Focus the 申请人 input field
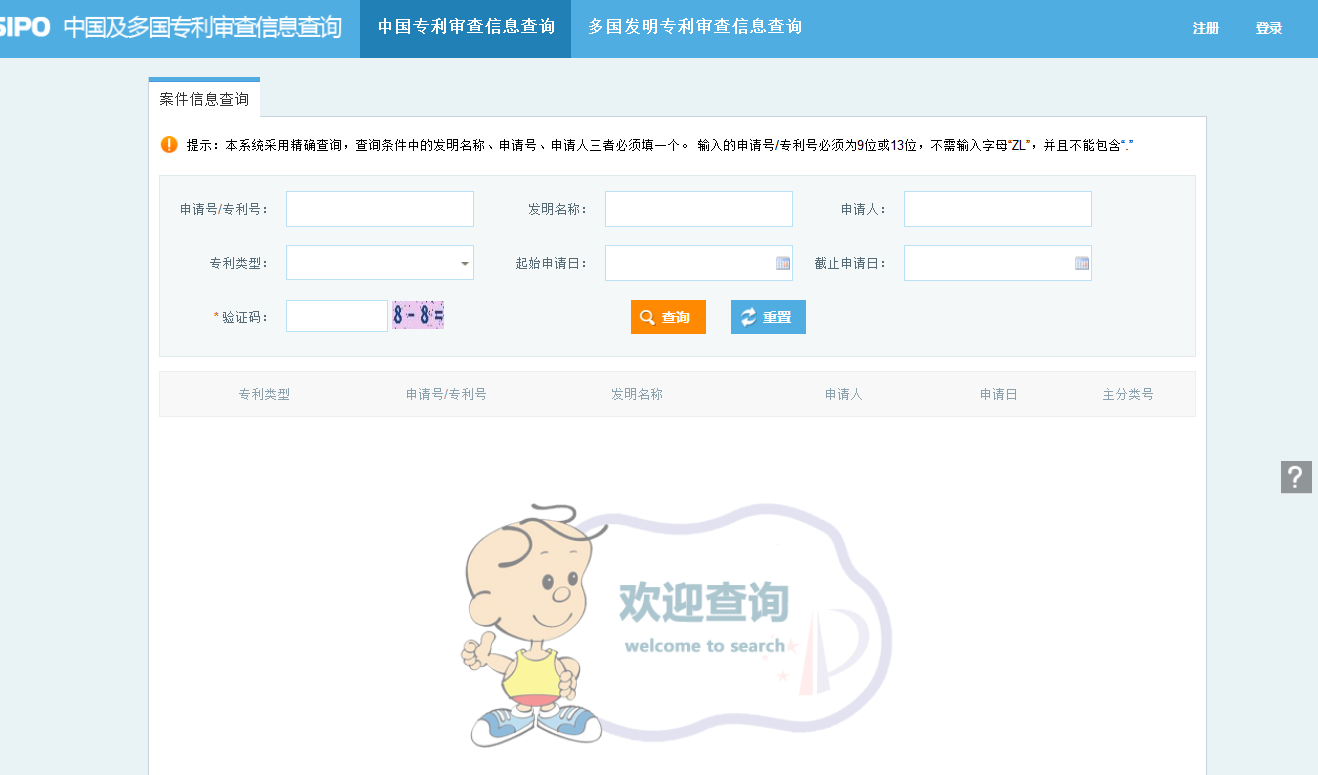The image size is (1318, 775). 997,209
